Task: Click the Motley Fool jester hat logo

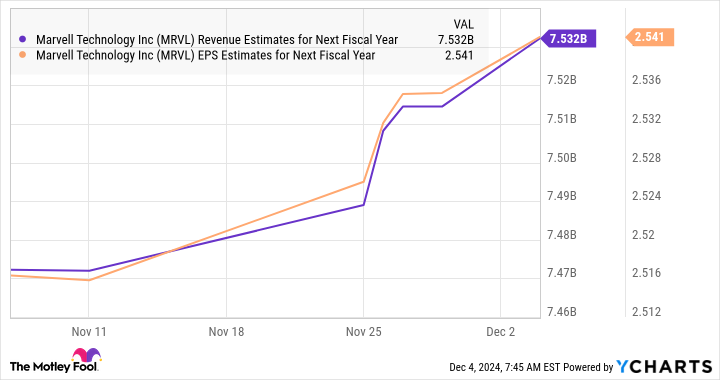Action: point(86,355)
